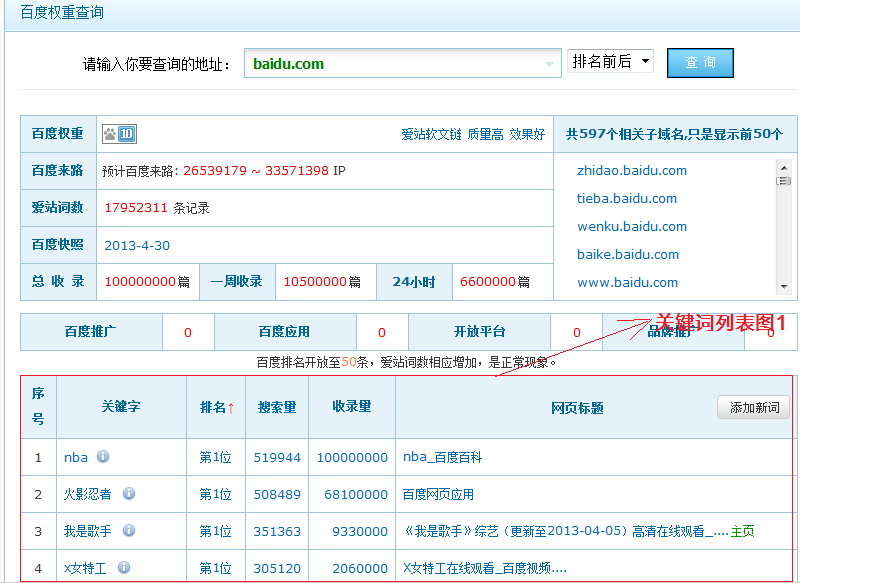Image resolution: width=872 pixels, height=583 pixels.
Task: Click the 爱站软文链 link
Action: [431, 134]
